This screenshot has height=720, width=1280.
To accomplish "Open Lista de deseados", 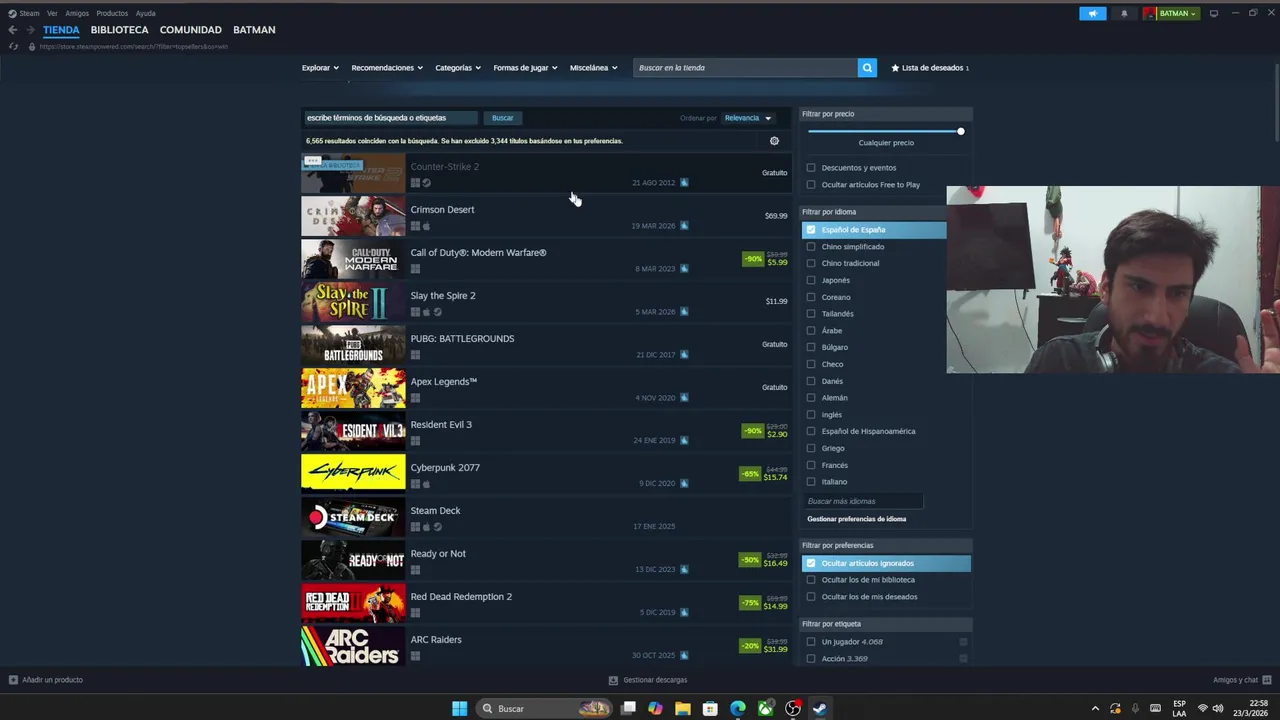I will [x=930, y=68].
